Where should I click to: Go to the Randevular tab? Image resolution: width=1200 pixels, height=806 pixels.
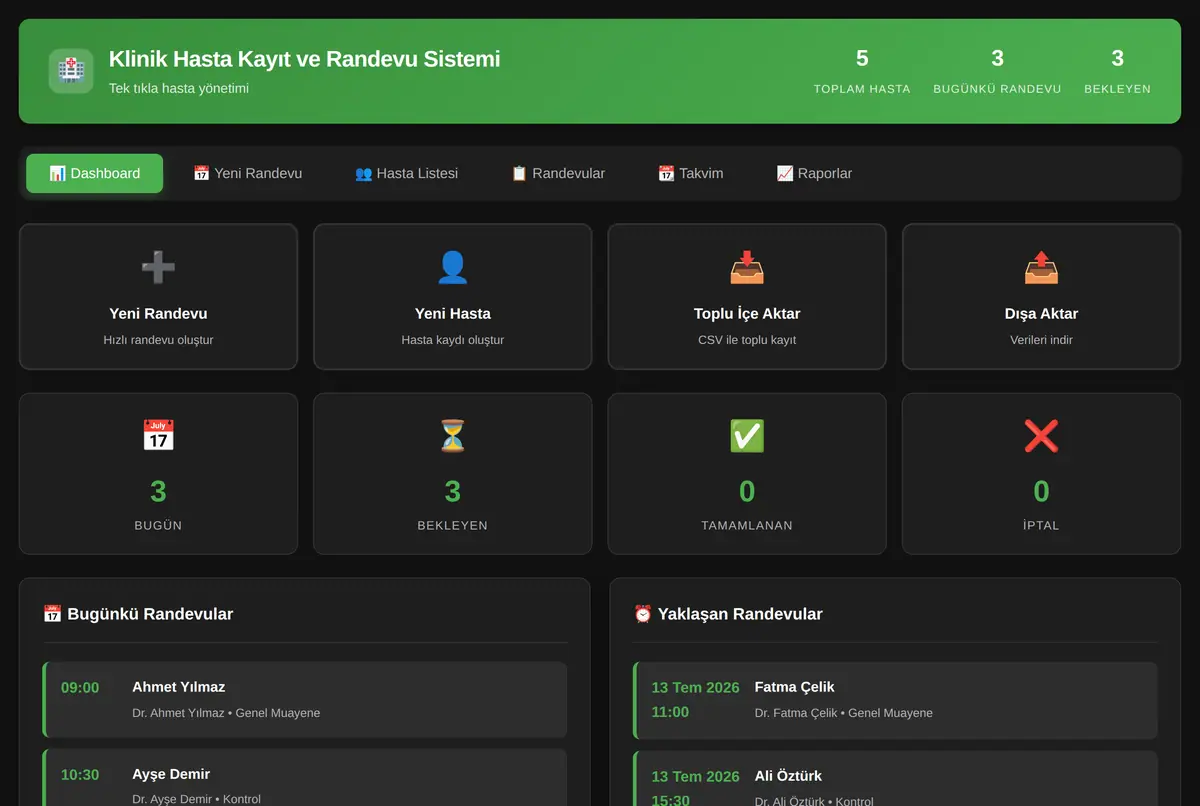click(x=558, y=173)
